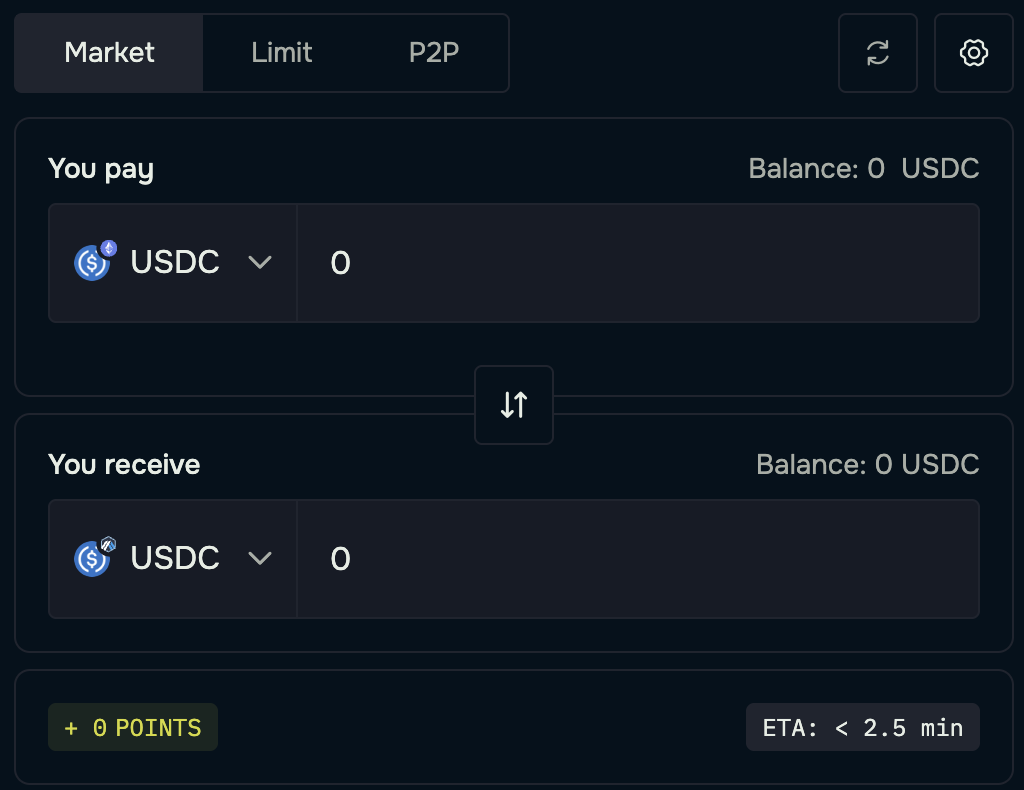Open the USDC token selector in You pay
The image size is (1024, 790).
pyautogui.click(x=174, y=263)
